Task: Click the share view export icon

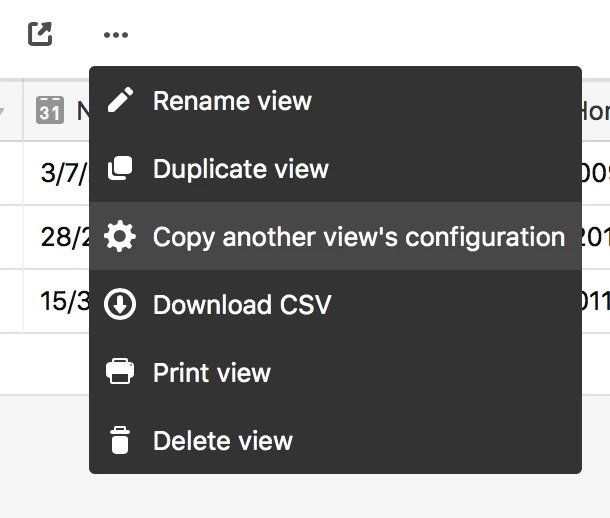Action: 40,34
